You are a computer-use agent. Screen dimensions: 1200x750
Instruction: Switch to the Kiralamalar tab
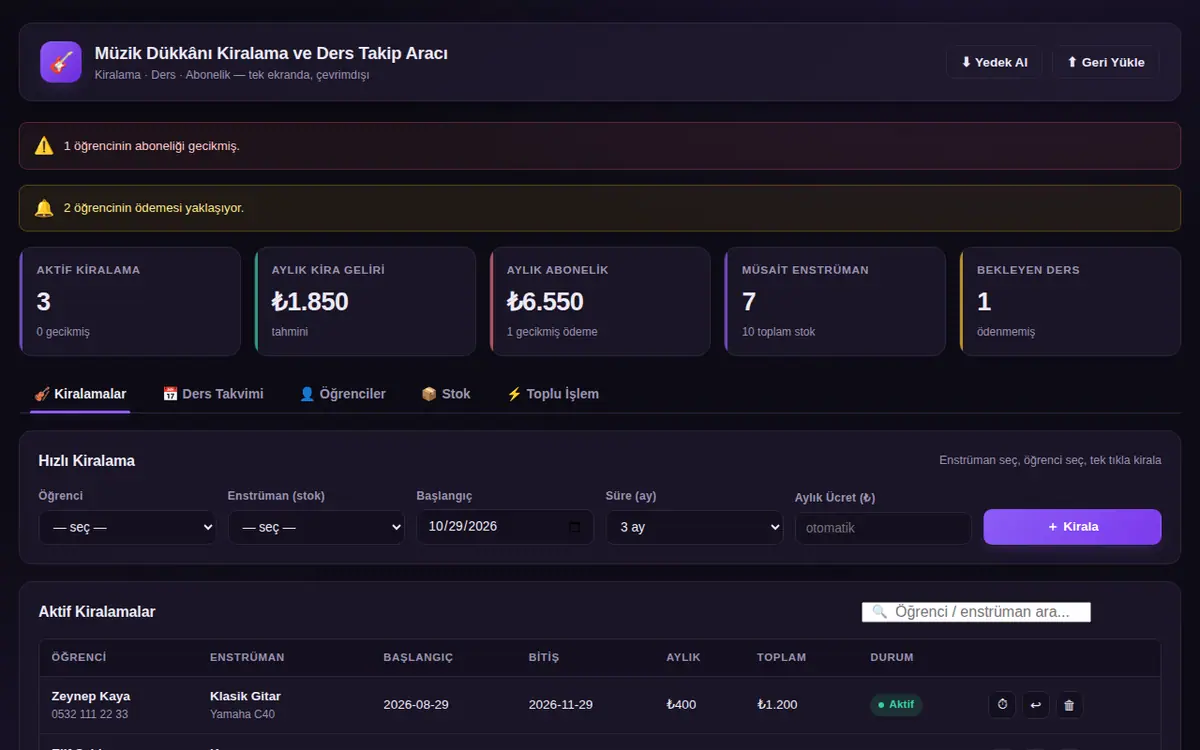point(80,394)
